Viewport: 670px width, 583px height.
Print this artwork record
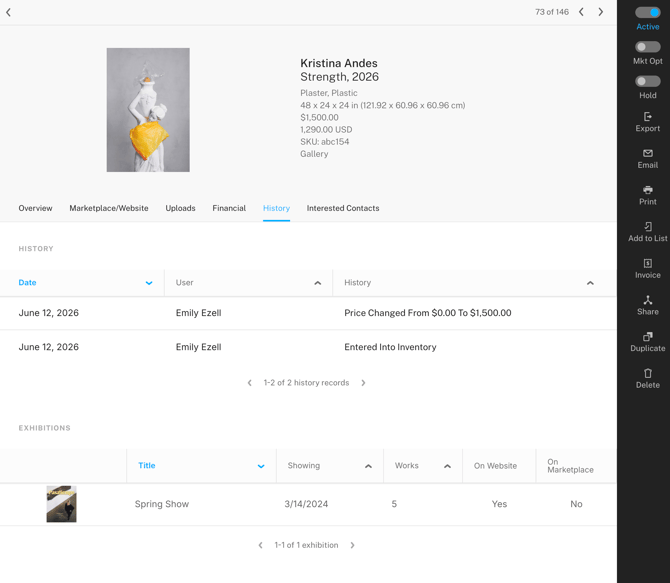[x=647, y=195]
